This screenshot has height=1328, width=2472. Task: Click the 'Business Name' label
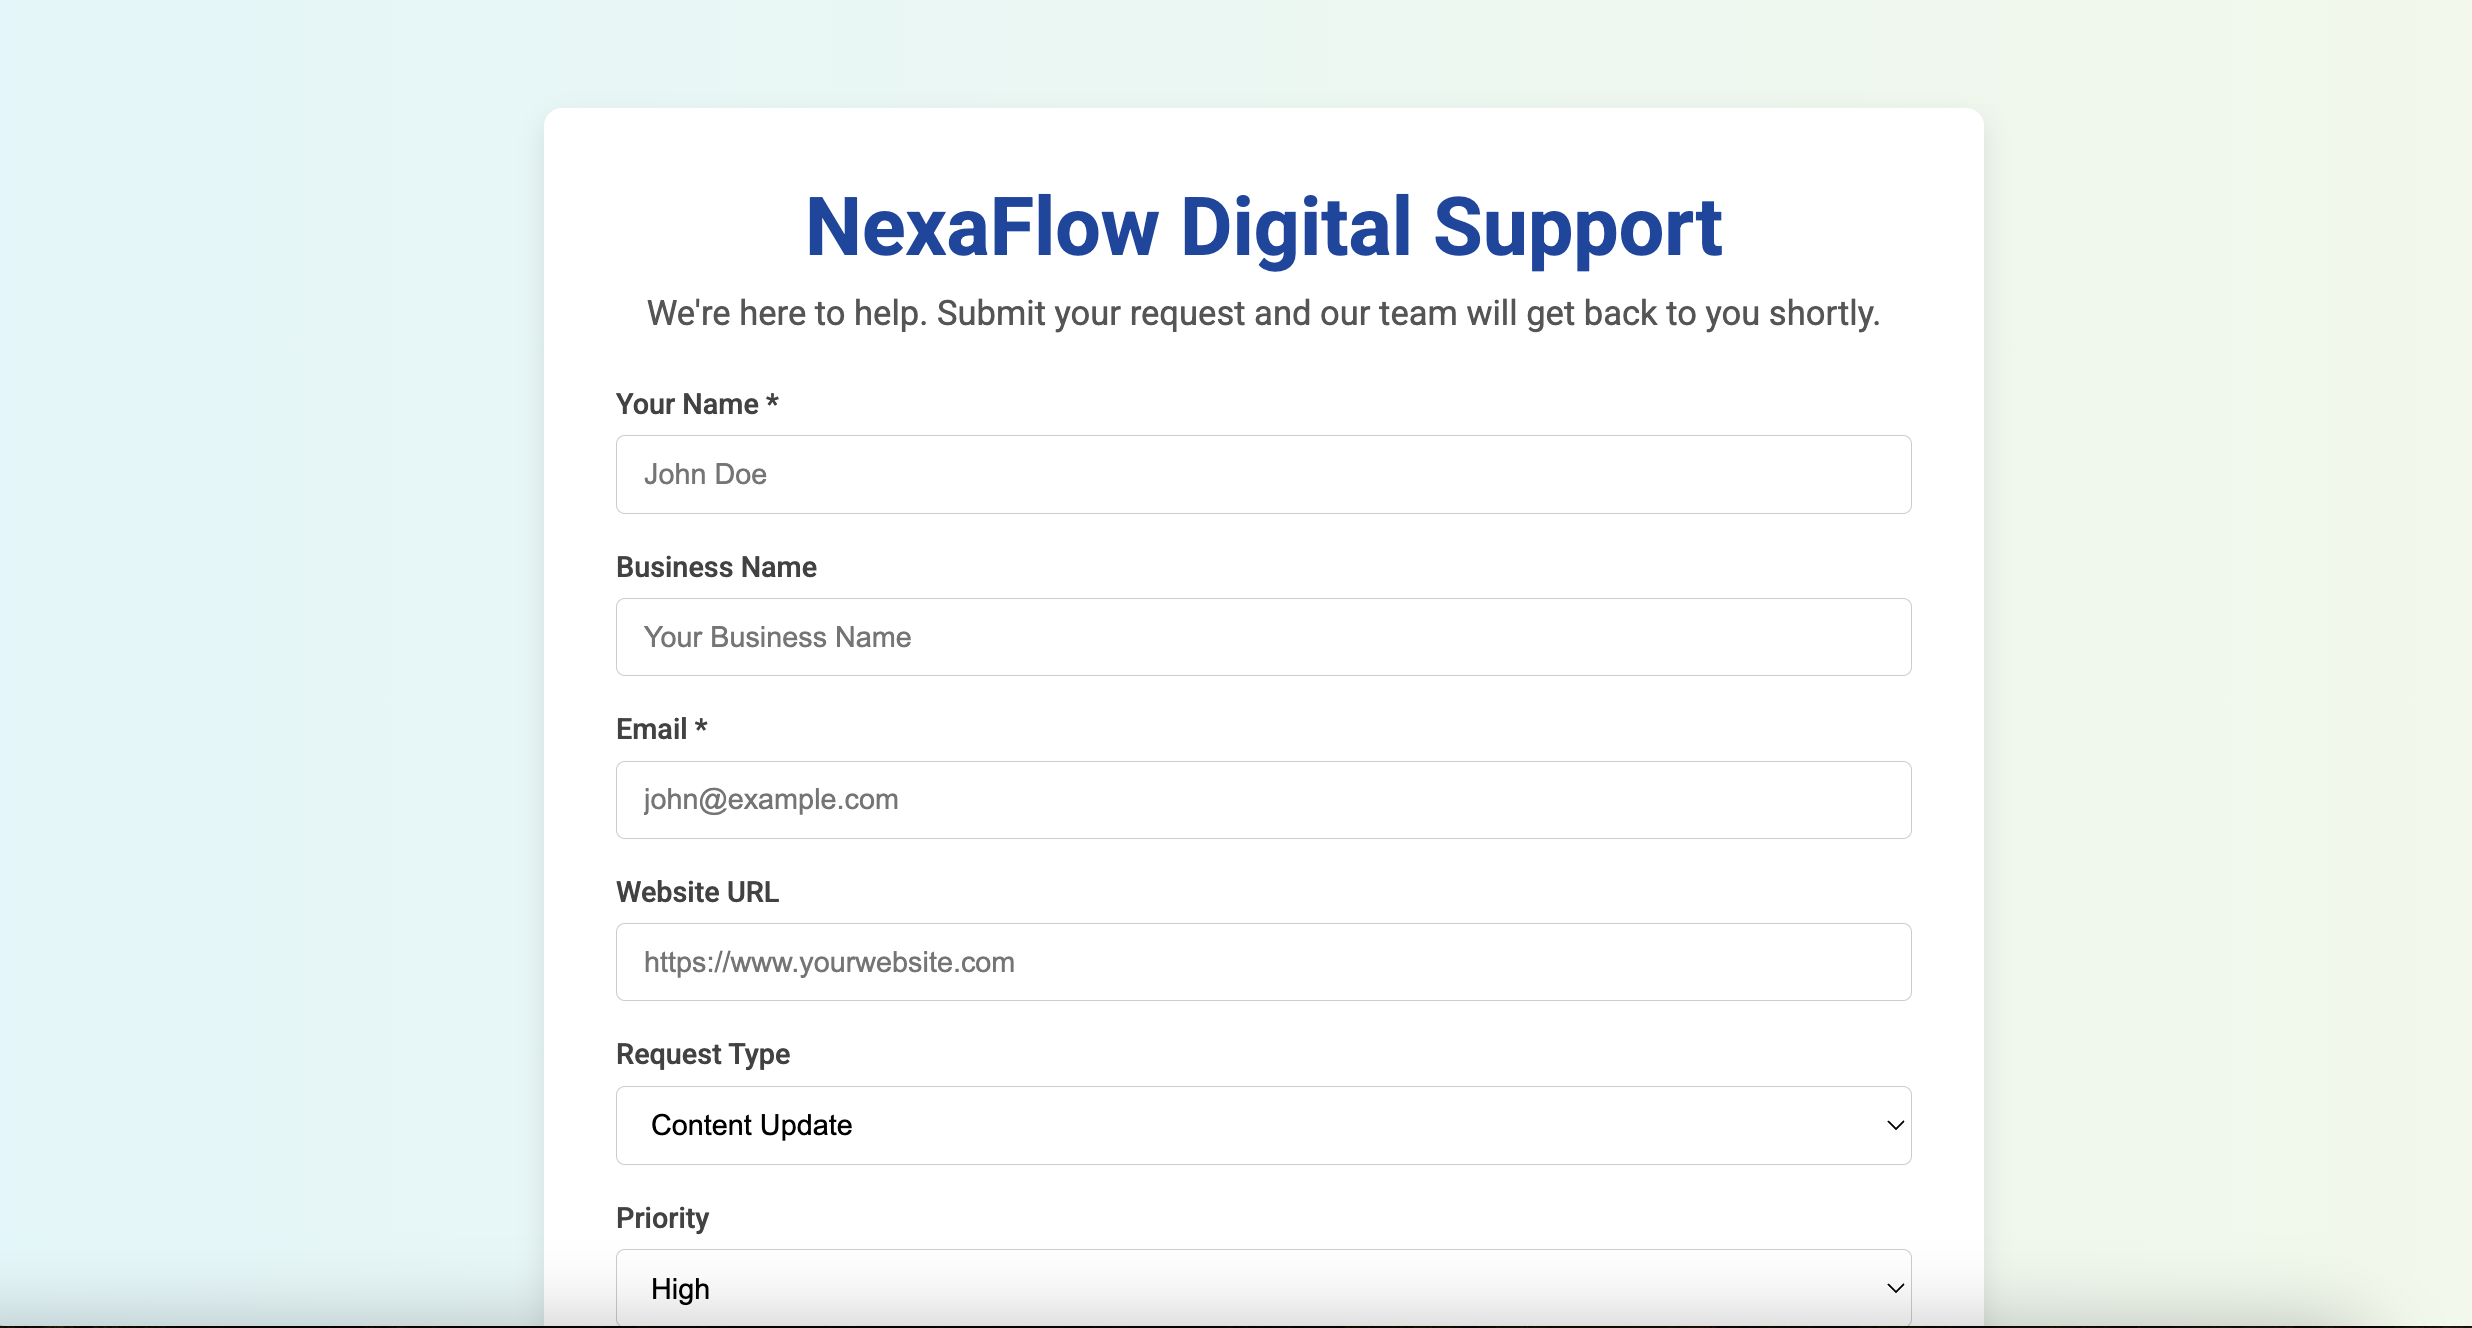pyautogui.click(x=716, y=567)
